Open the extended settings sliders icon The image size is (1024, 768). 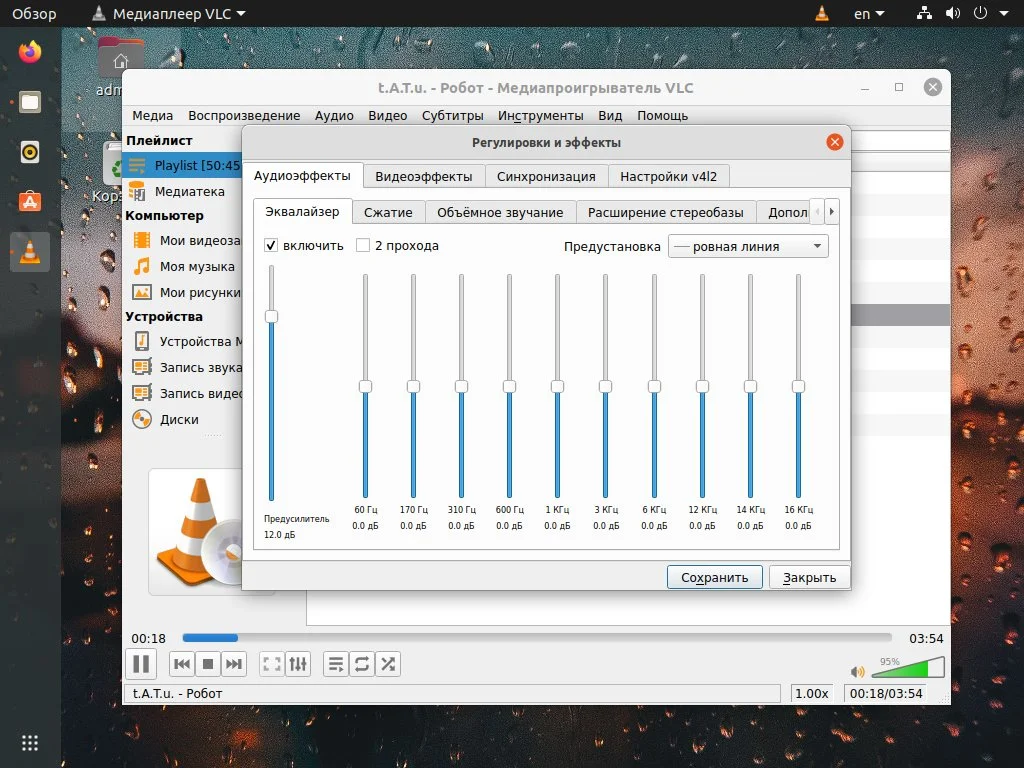pyautogui.click(x=298, y=663)
